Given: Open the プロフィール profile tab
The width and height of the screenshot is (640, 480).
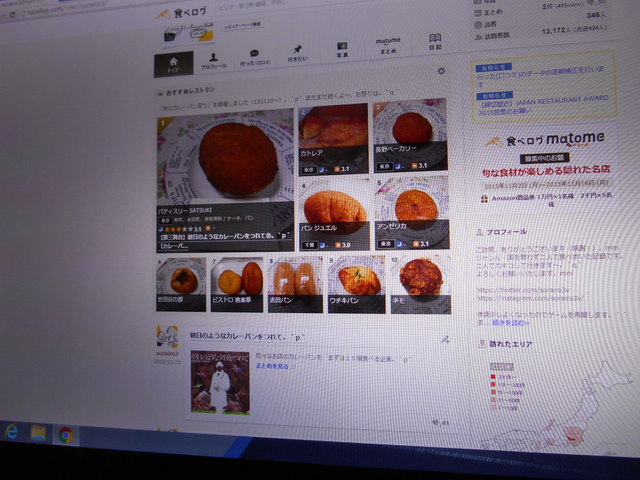Looking at the screenshot, I should tap(213, 62).
